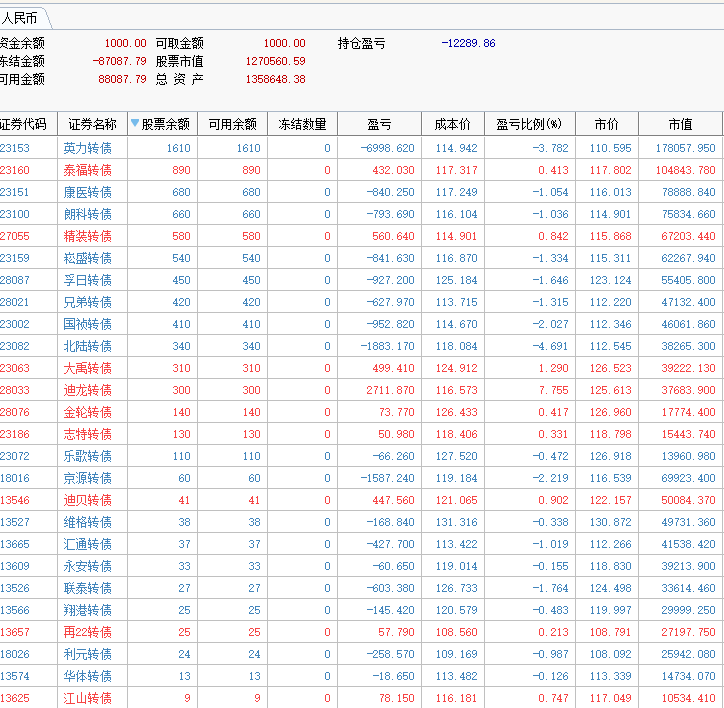Select the 北陆转债 position
This screenshot has width=724, height=708.
88,346
